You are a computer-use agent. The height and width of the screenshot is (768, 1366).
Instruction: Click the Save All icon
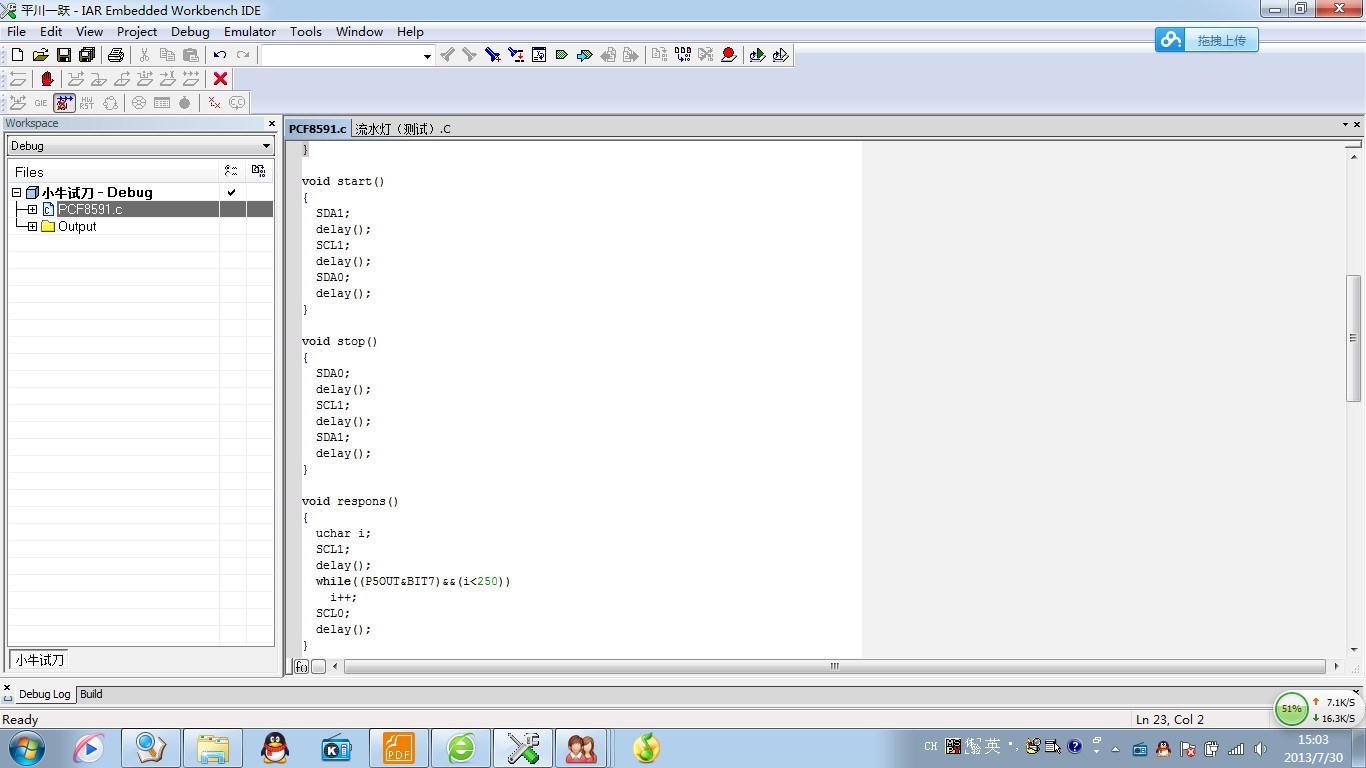pos(86,55)
